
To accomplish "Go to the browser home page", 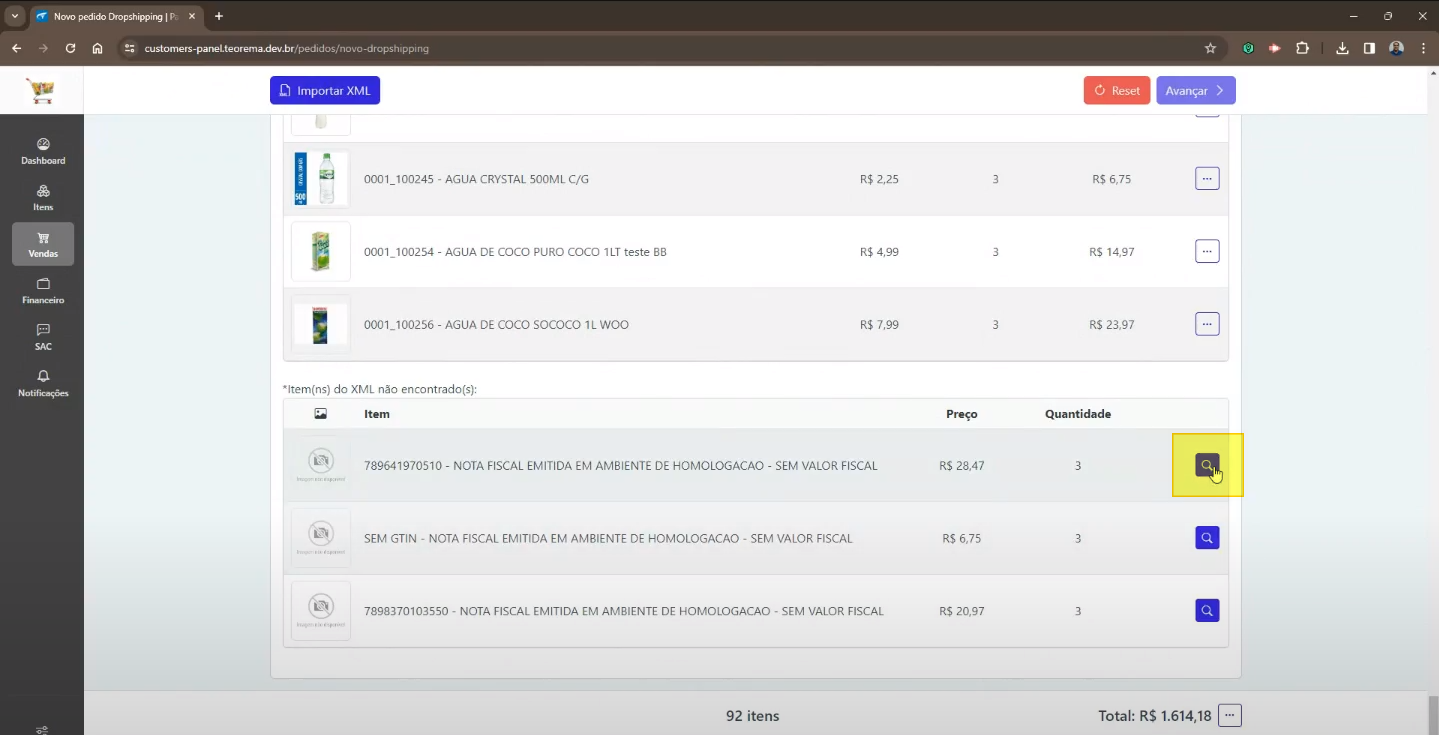I will coord(97,48).
